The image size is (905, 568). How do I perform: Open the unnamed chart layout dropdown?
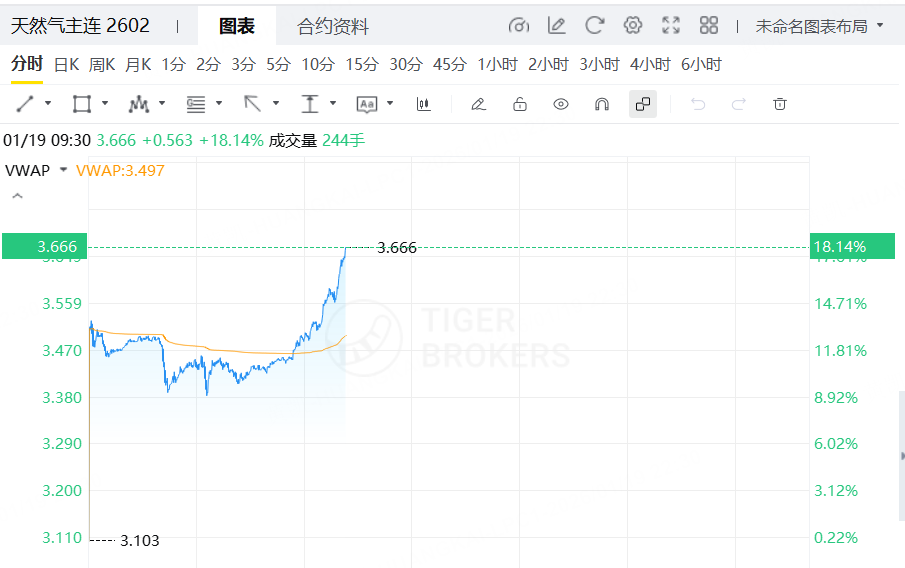pyautogui.click(x=819, y=26)
